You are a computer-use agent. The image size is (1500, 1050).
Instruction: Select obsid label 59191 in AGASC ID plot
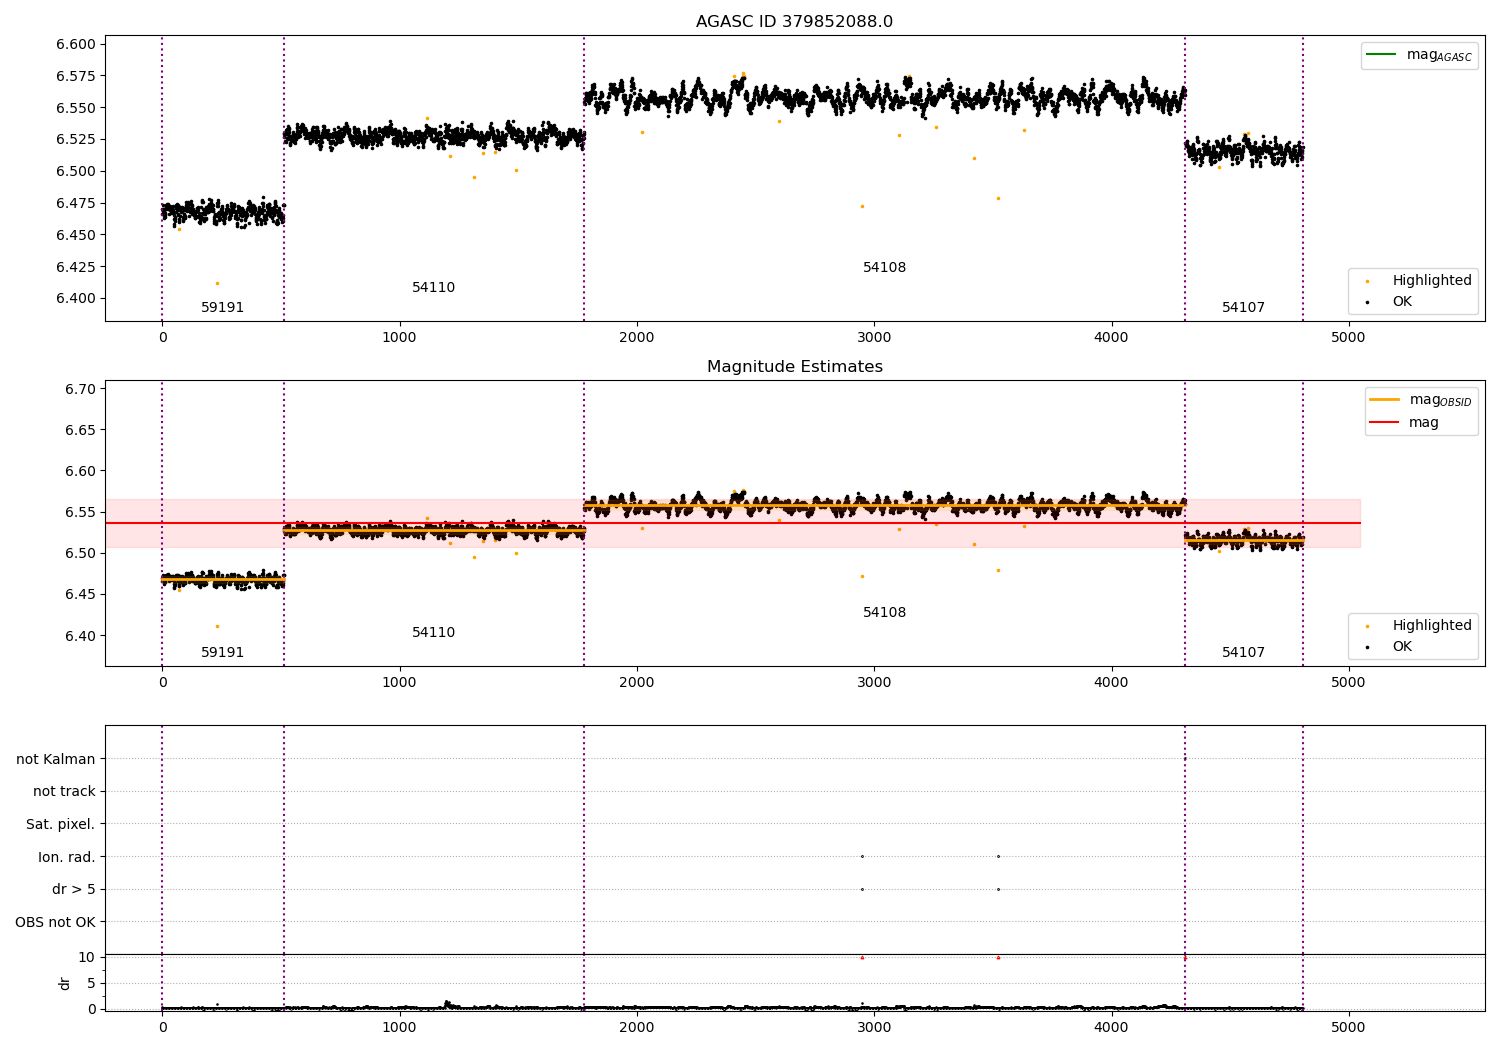(x=222, y=308)
